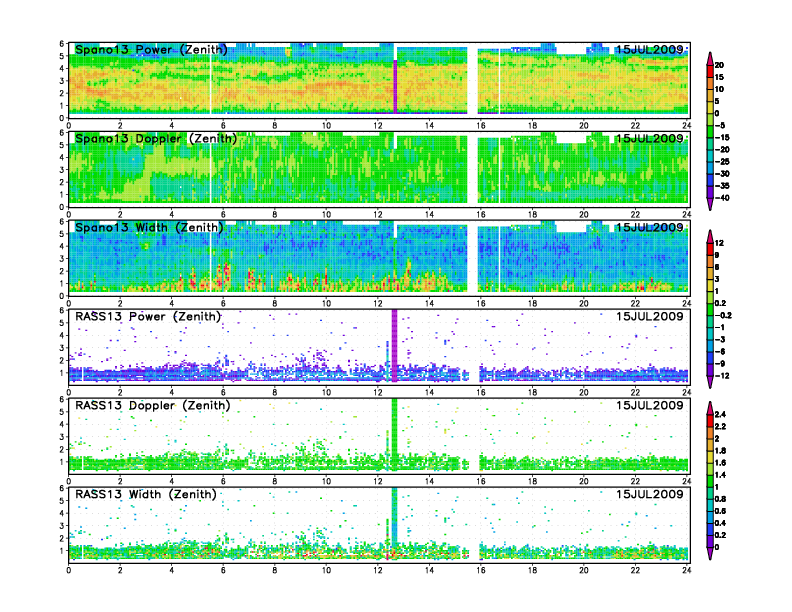Click the "-0.2" label on the middle colorbar
Viewport: 792px width, 612px height.
[723, 315]
